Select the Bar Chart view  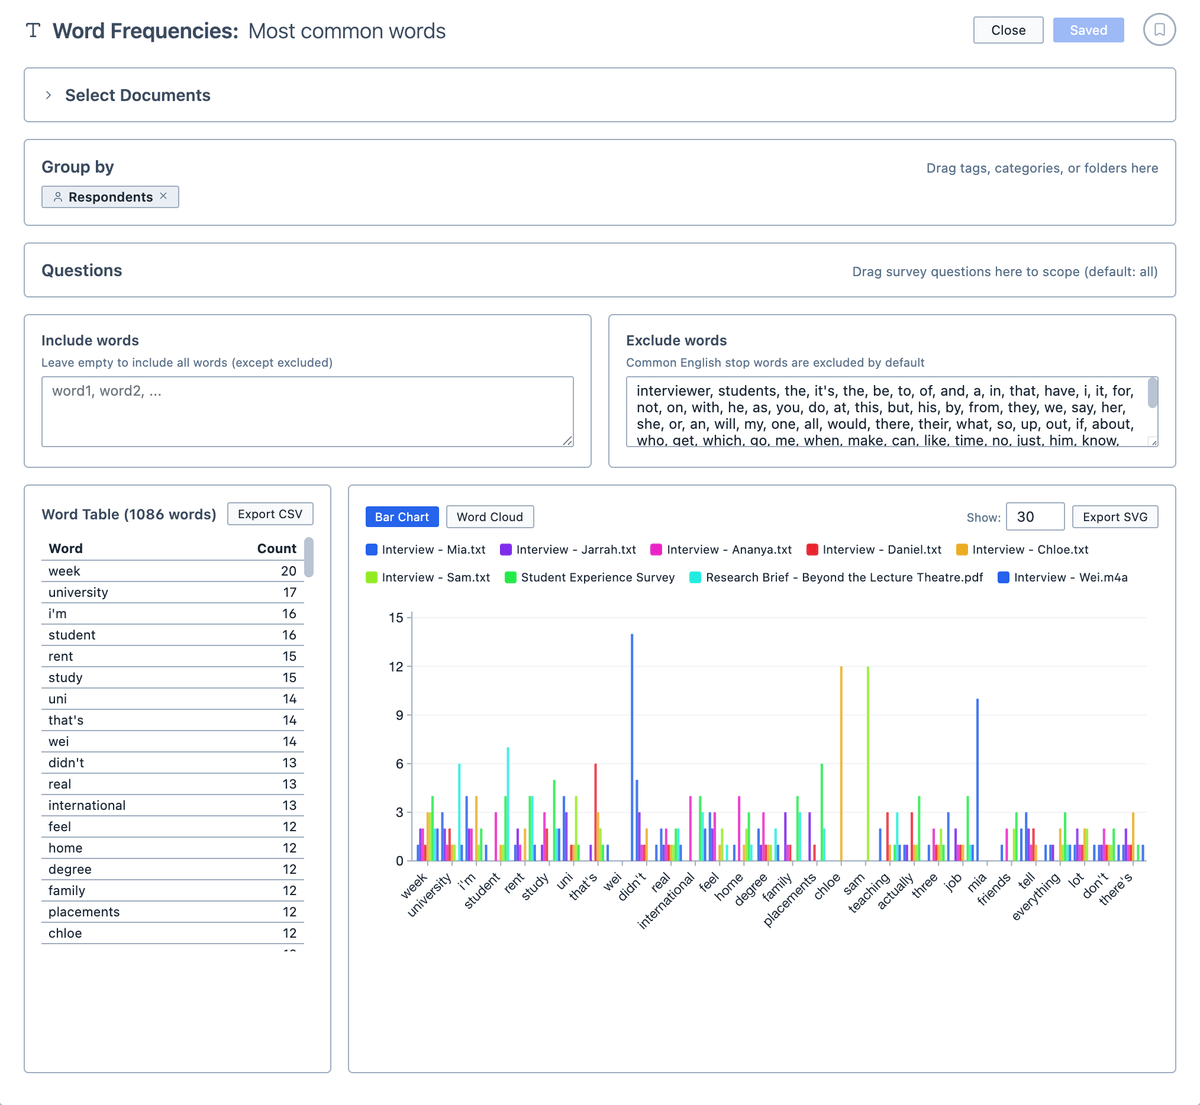402,517
